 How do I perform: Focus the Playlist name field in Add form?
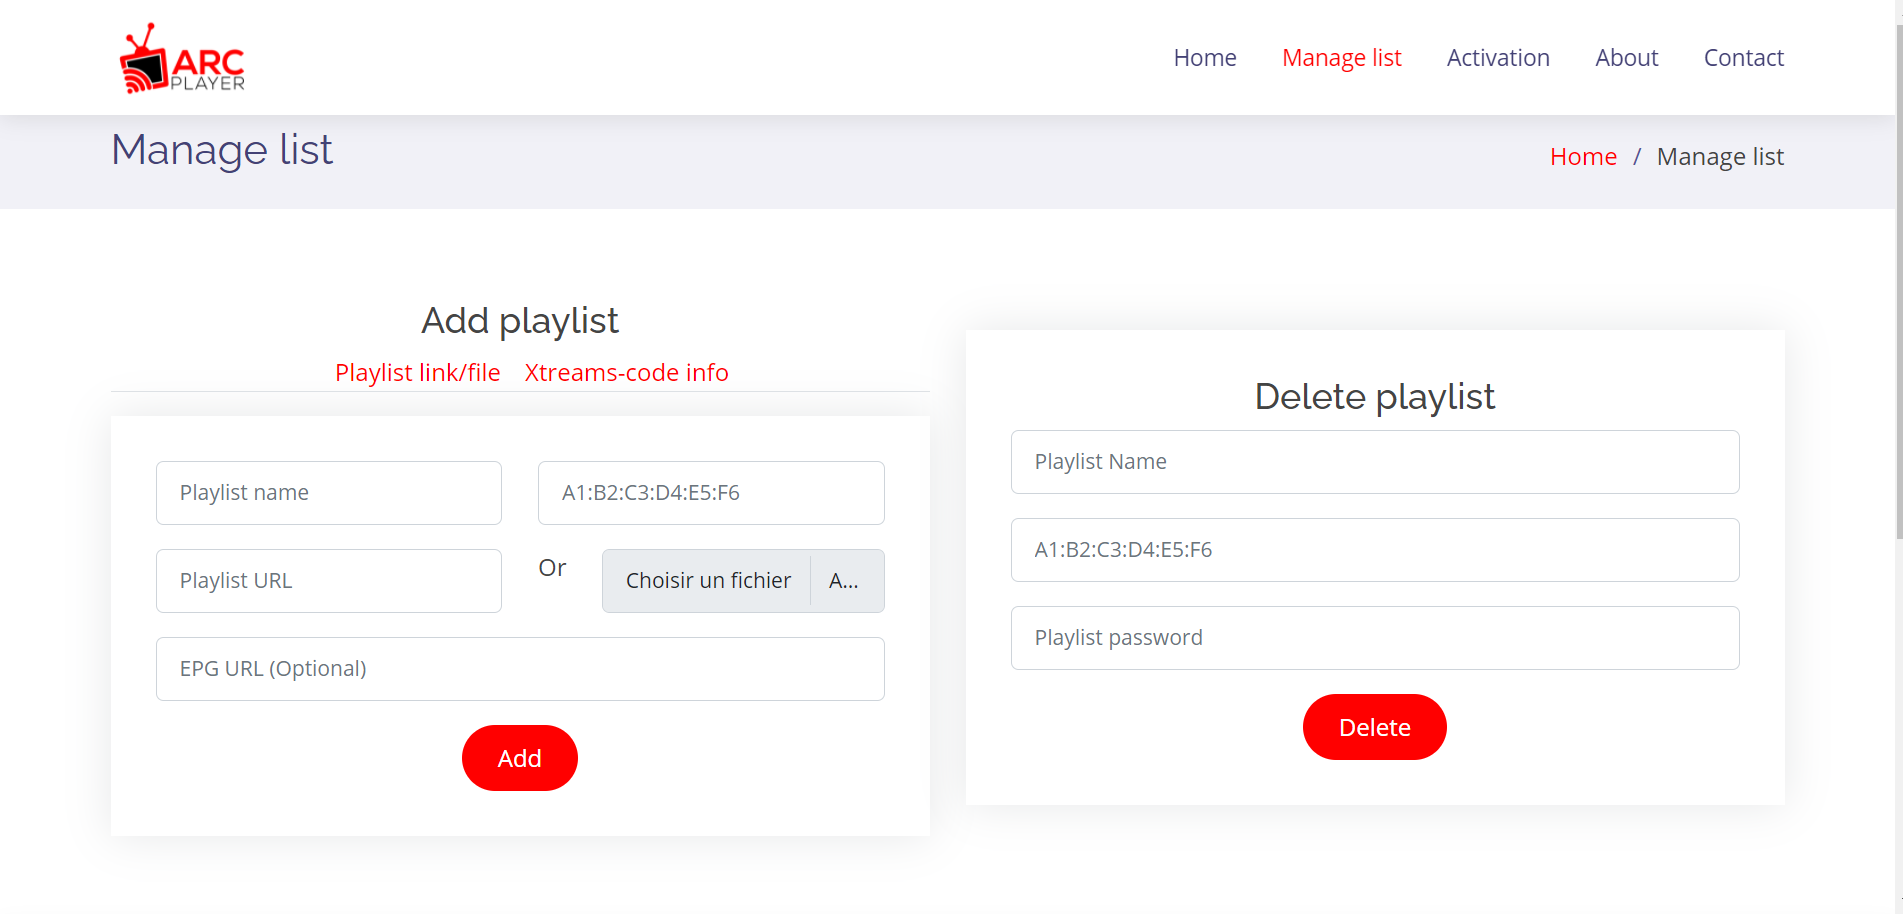[329, 493]
